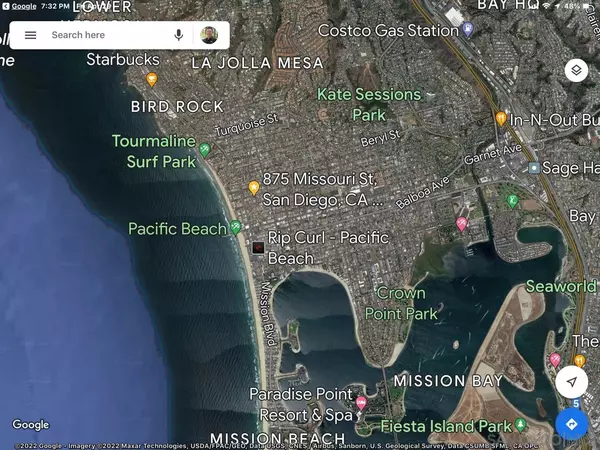Select the Rip Curl store marker

coord(258,248)
